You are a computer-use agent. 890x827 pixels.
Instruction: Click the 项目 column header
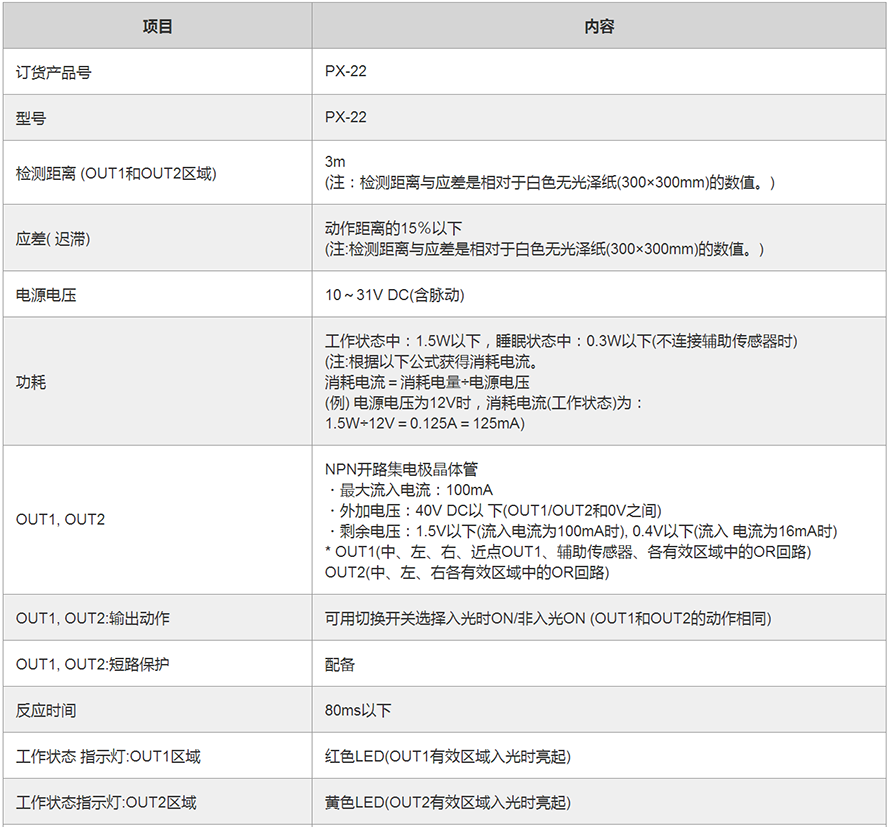click(158, 27)
